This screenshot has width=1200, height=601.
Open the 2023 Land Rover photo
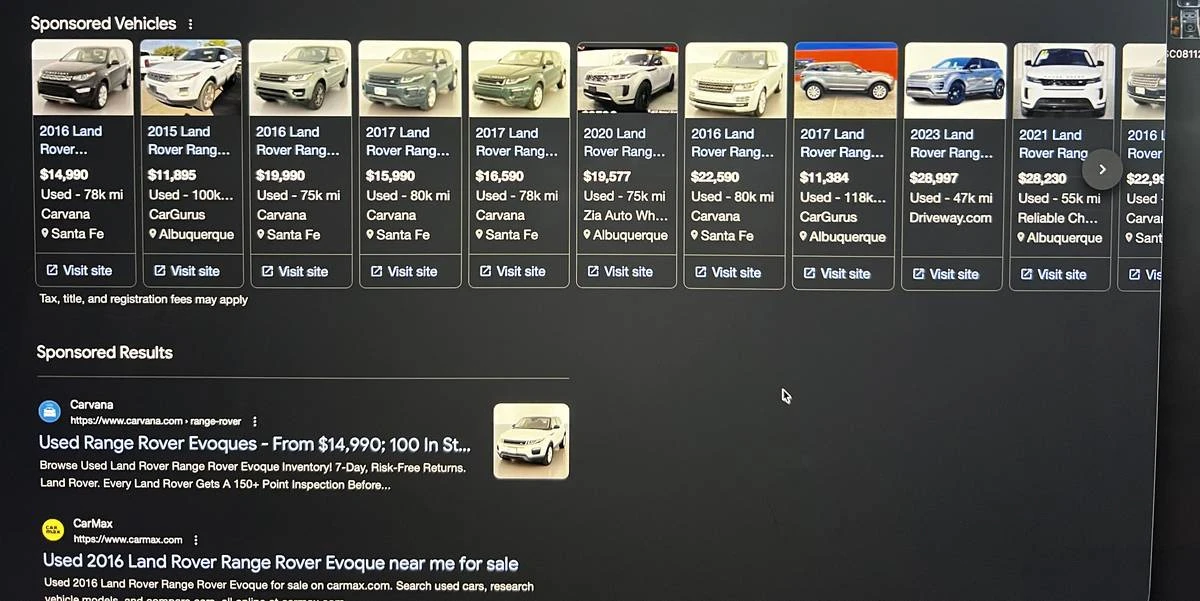pos(955,81)
